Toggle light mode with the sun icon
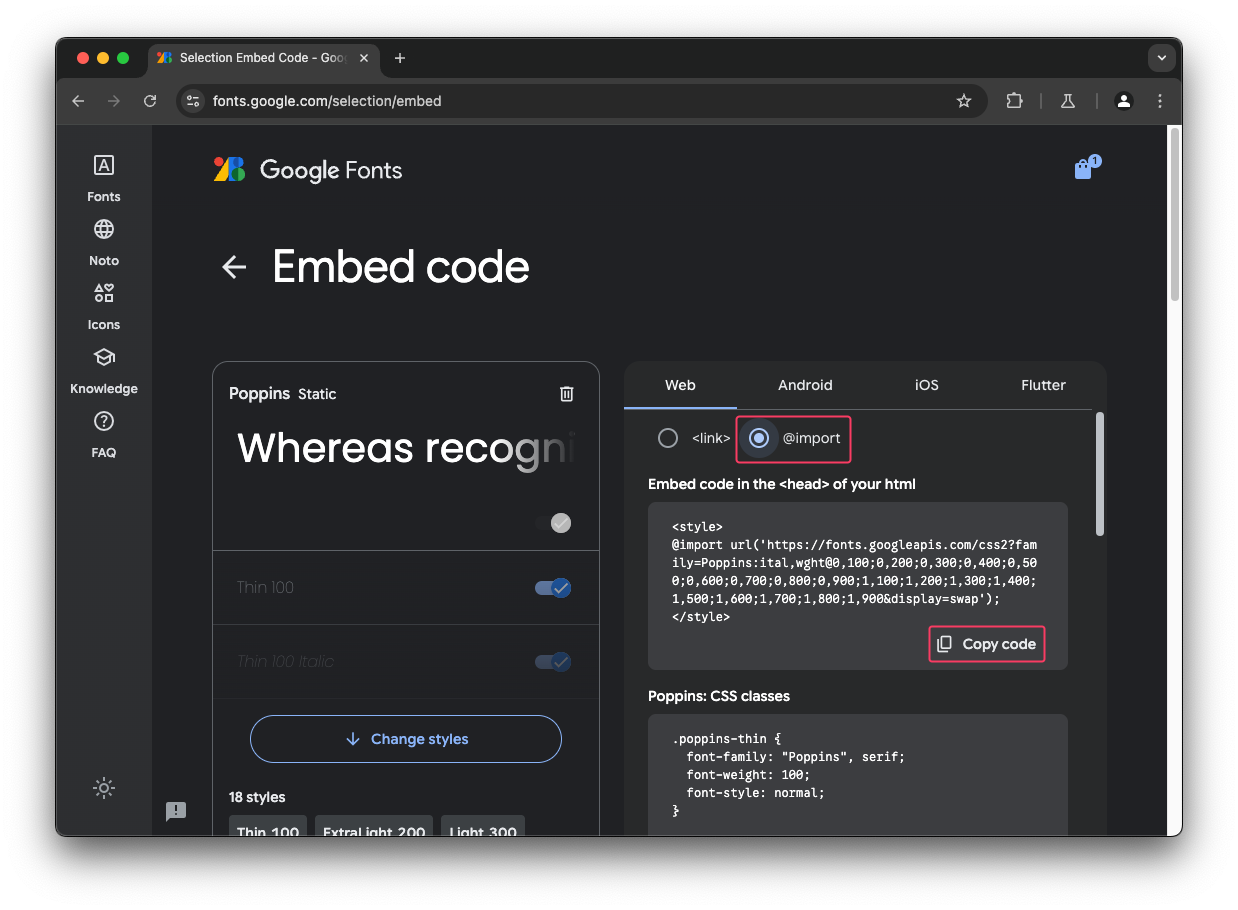This screenshot has width=1238, height=910. [103, 788]
